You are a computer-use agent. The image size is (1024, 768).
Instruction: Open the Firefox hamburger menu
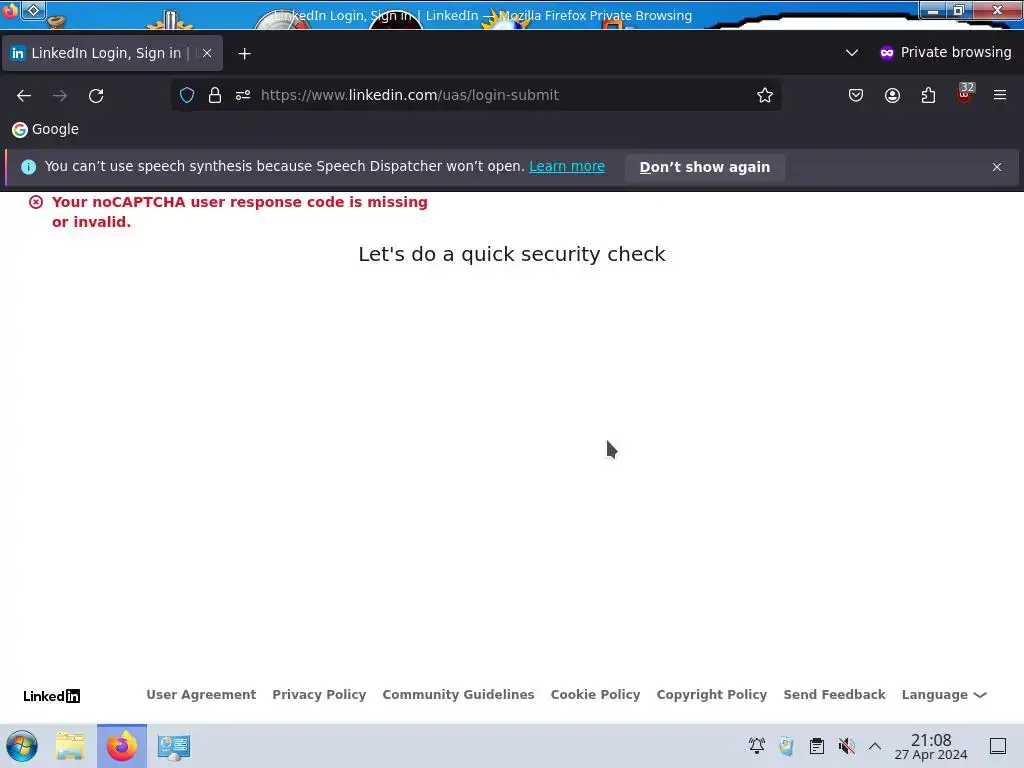(1000, 95)
